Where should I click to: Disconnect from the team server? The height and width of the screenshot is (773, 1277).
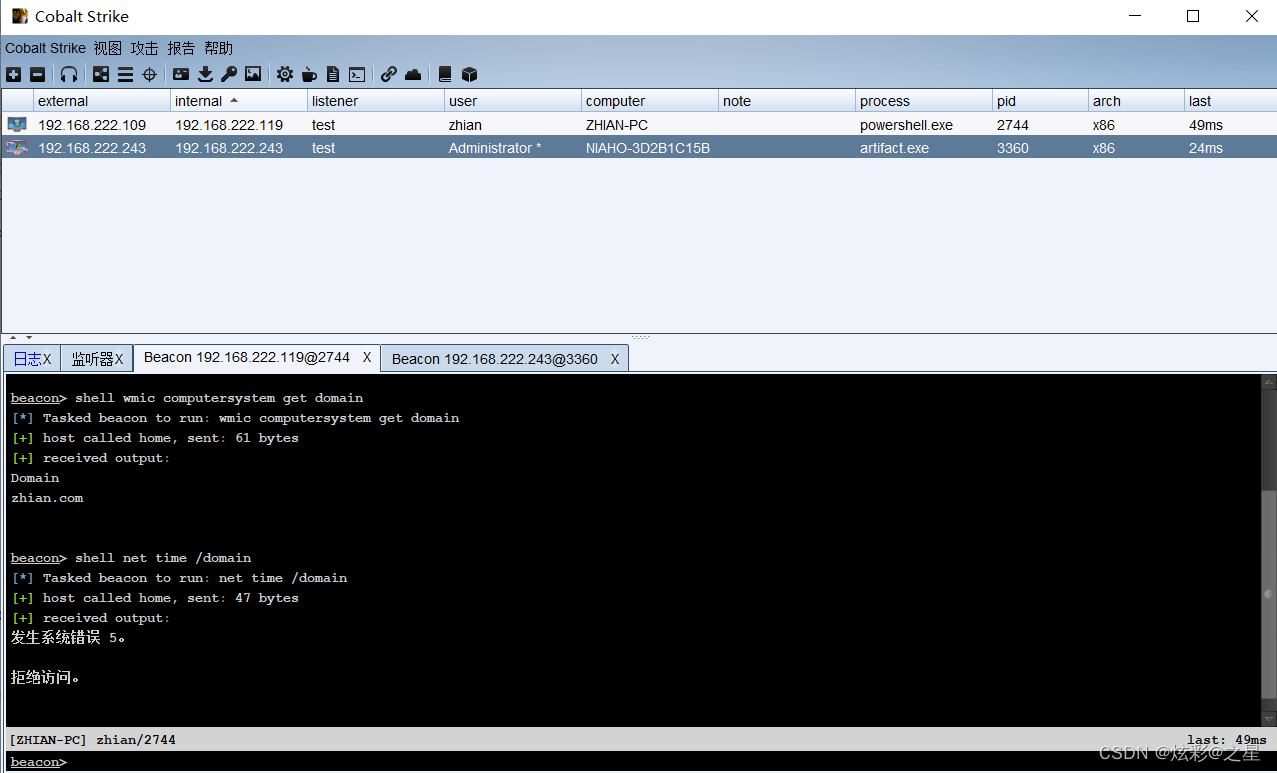[x=37, y=74]
